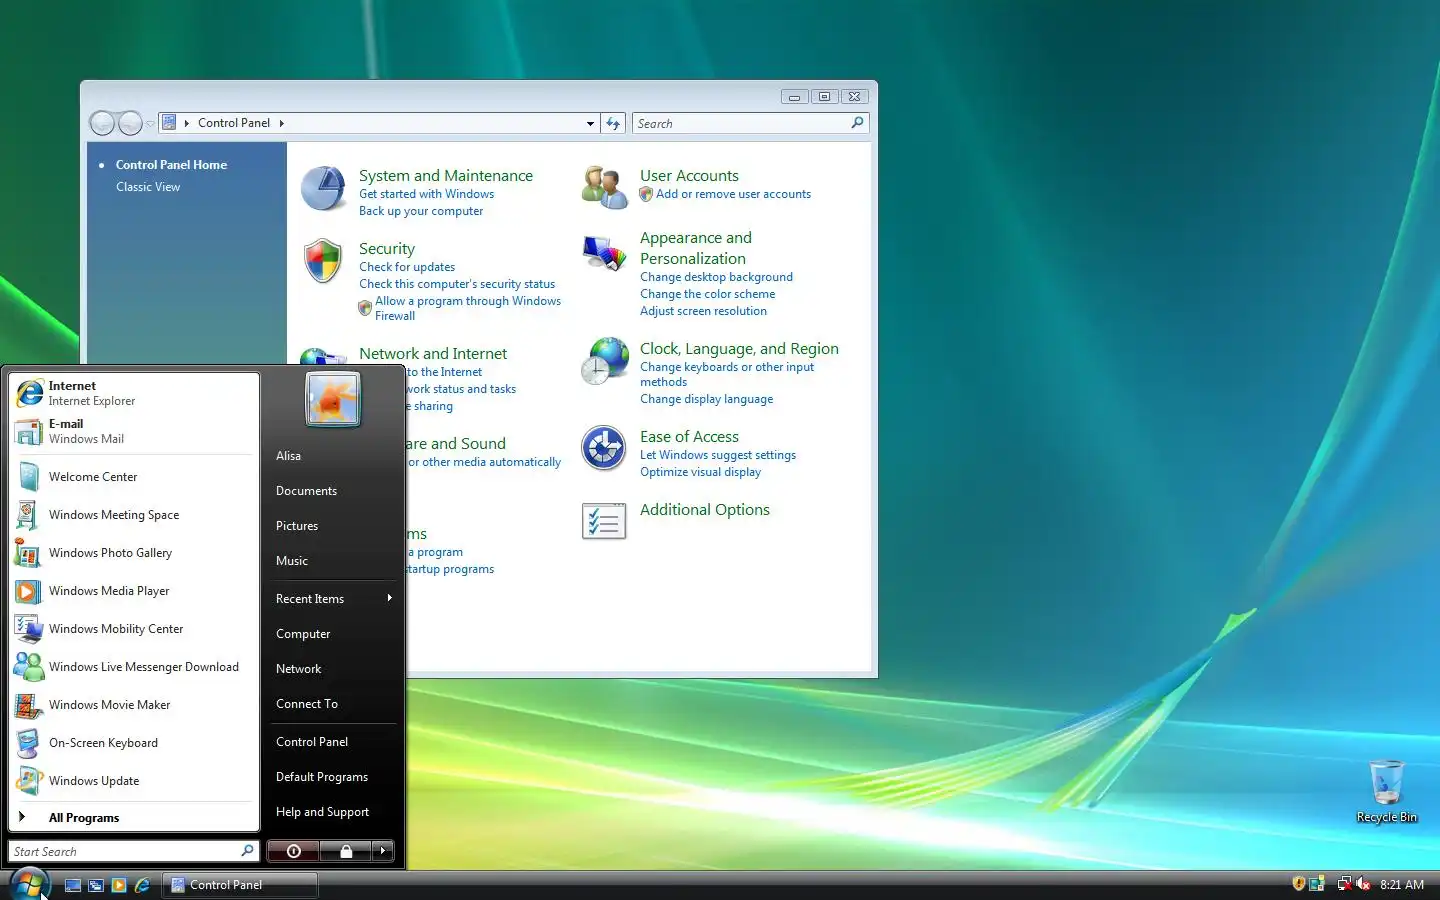Click the goldfish user picture

333,399
